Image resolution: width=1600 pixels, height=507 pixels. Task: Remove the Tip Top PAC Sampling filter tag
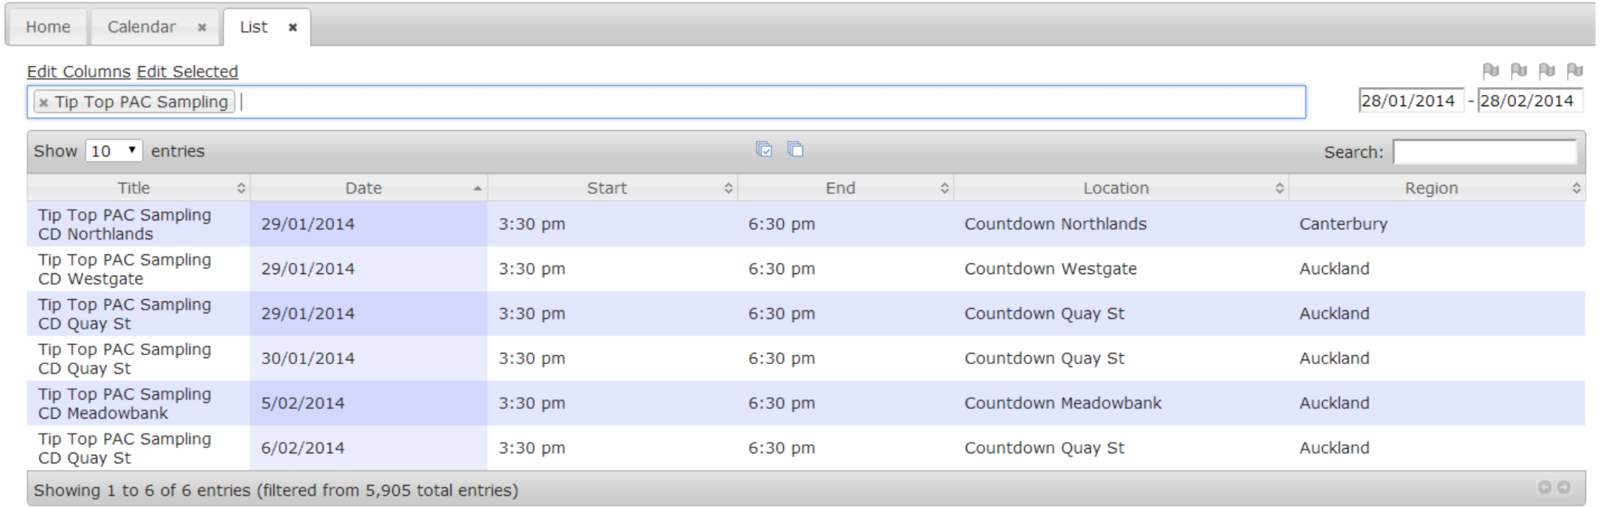(43, 102)
